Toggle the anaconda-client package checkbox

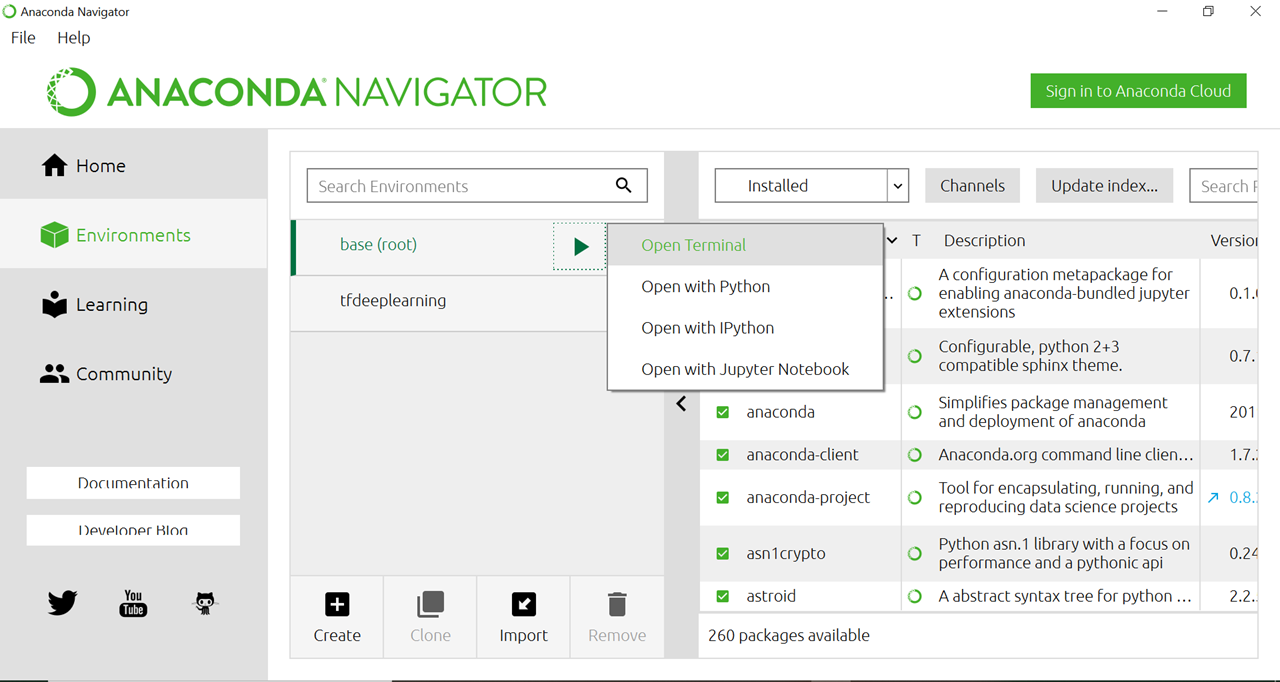pyautogui.click(x=723, y=455)
